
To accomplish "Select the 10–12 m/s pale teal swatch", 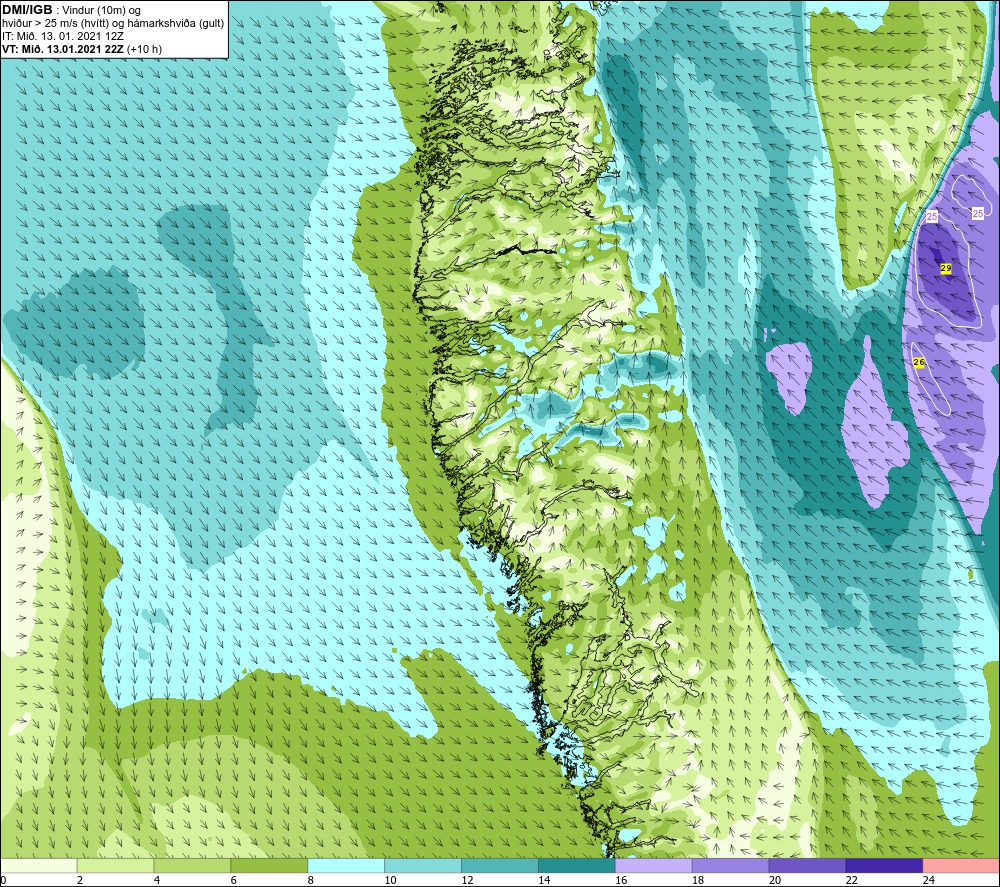I will (423, 865).
